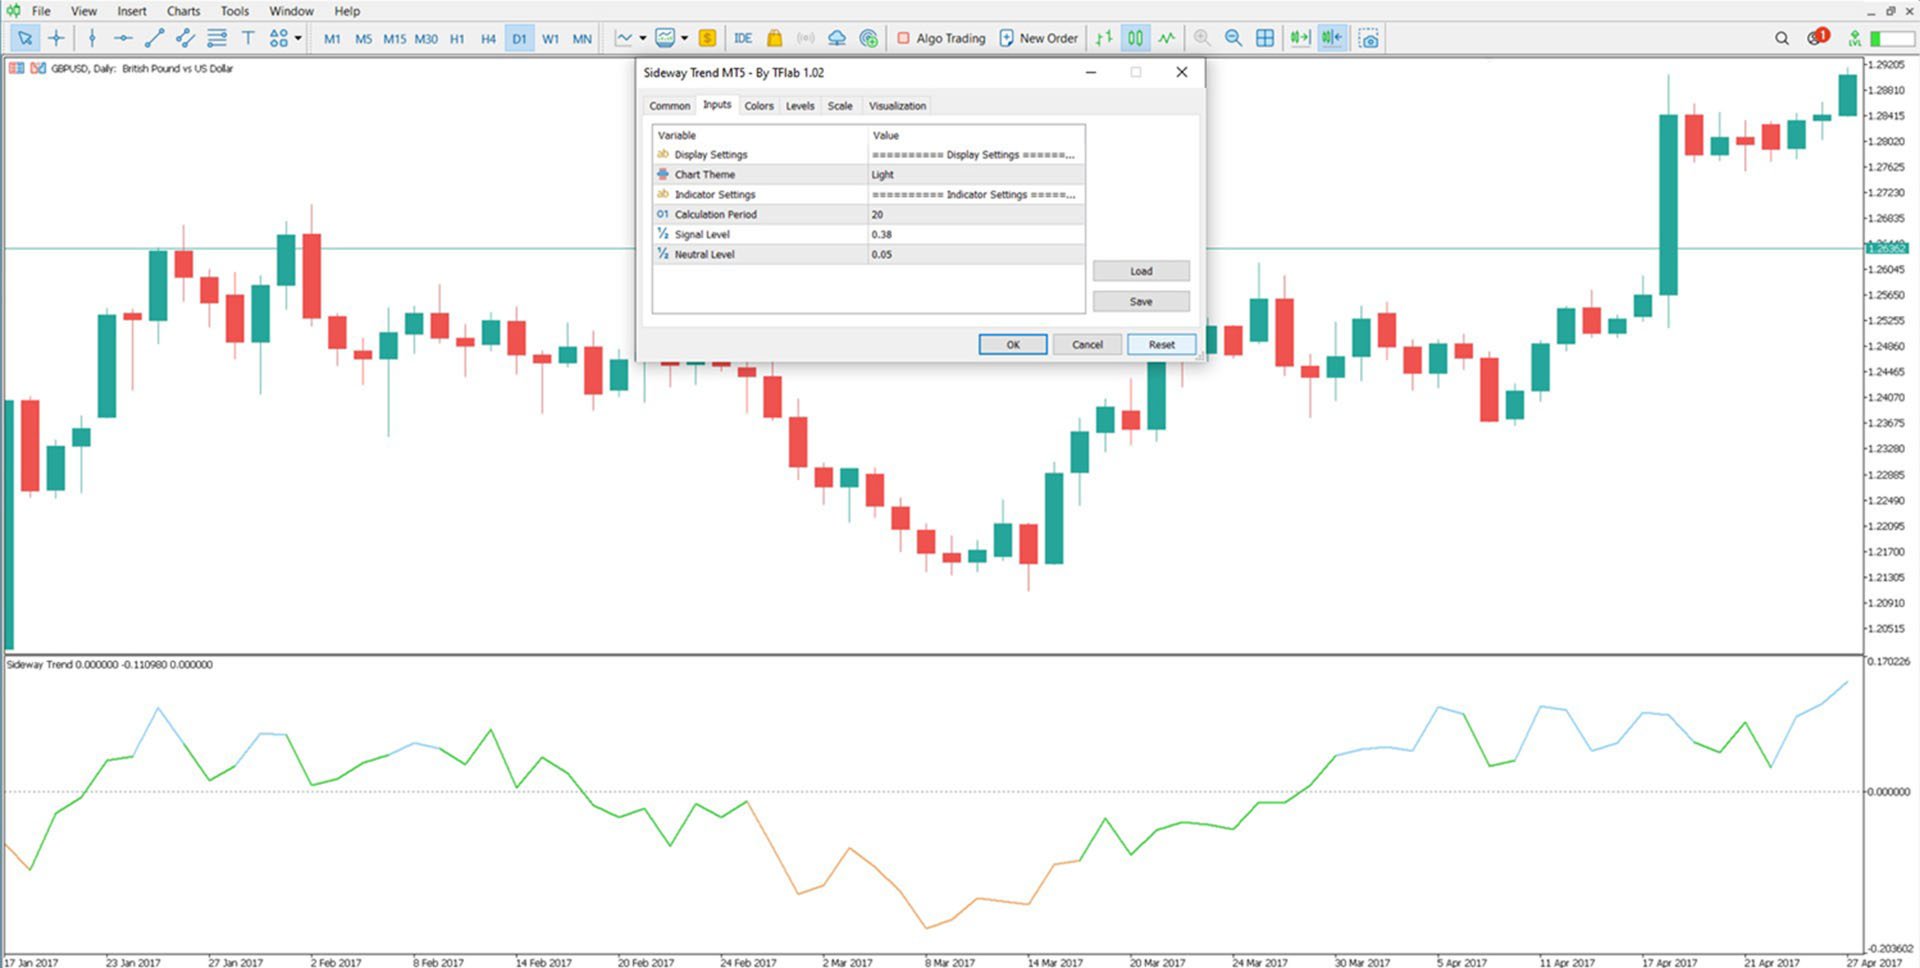Viewport: 1920px width, 968px height.
Task: Switch to bar chart view
Action: [x=1104, y=38]
